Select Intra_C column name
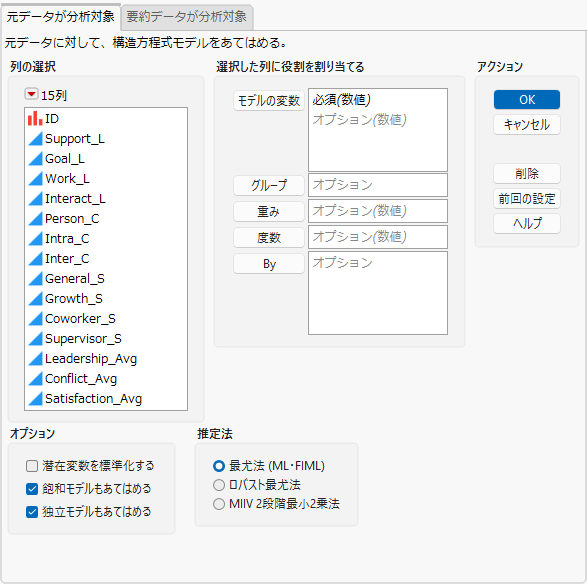Screen dimensions: 587x584 pyautogui.click(x=67, y=239)
